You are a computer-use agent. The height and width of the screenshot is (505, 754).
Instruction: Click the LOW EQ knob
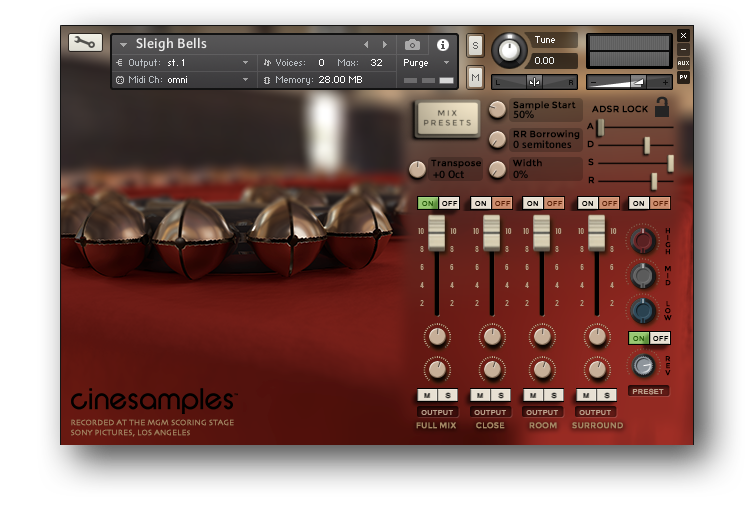pos(643,311)
